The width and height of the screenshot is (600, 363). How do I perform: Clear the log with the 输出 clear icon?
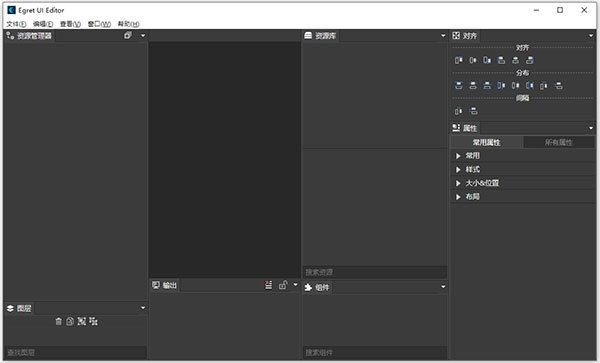(x=269, y=285)
